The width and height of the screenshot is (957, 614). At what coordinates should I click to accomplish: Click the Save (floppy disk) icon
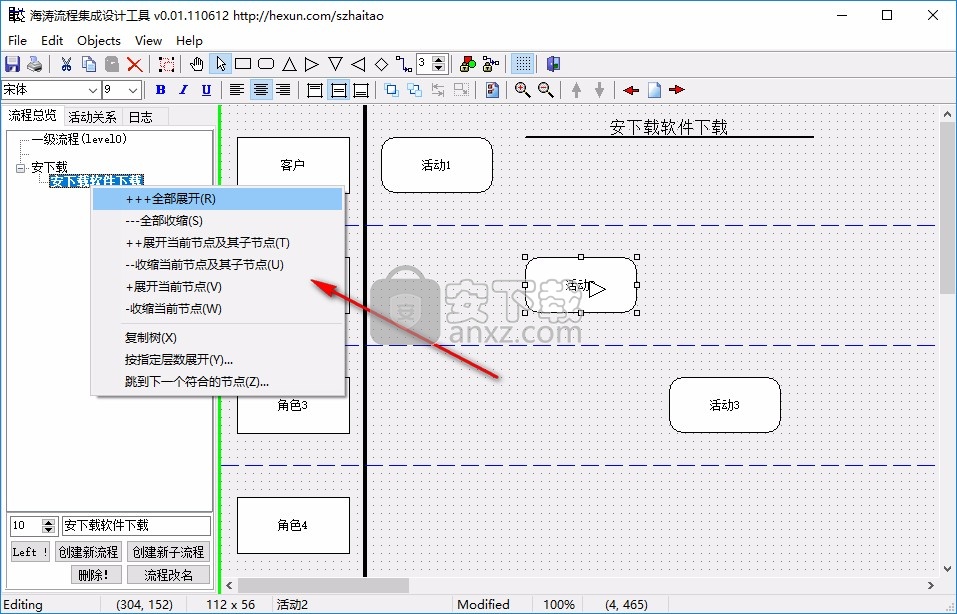click(12, 64)
